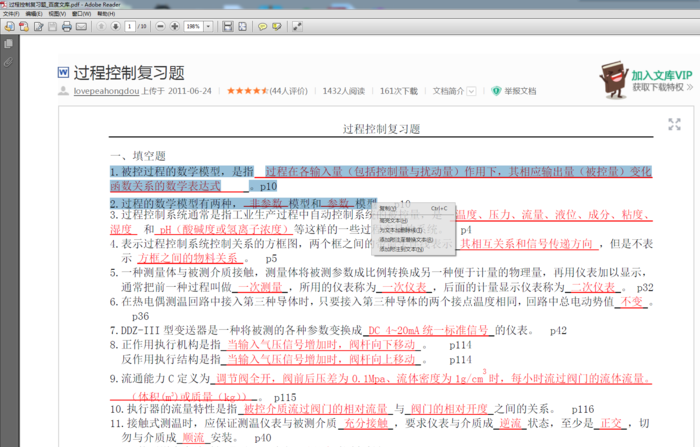This screenshot has height=447, width=700.
Task: Open the attachments paperclip panel
Action: click(x=8, y=62)
